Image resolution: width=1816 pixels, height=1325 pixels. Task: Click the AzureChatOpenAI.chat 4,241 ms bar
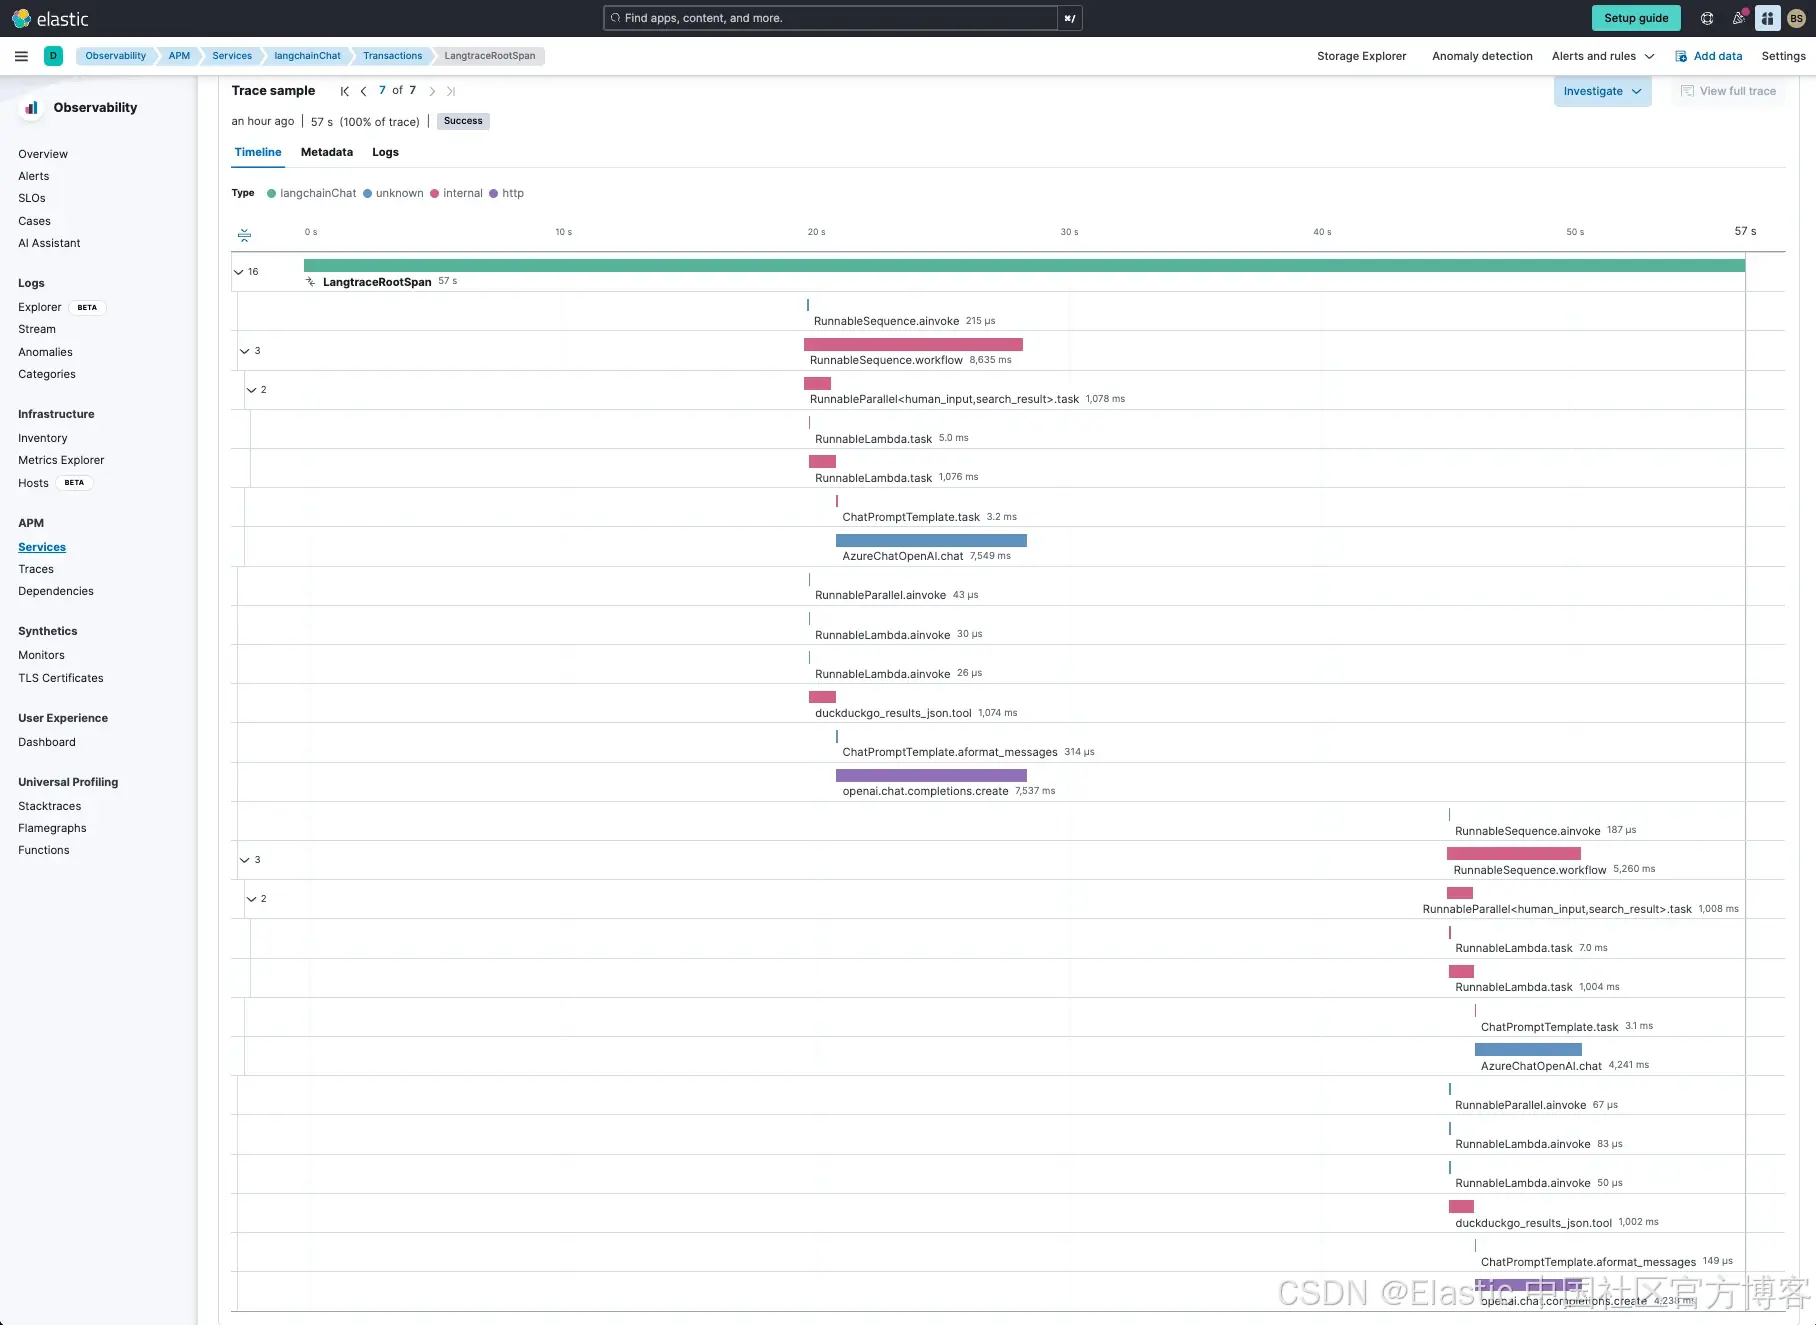pyautogui.click(x=1528, y=1050)
